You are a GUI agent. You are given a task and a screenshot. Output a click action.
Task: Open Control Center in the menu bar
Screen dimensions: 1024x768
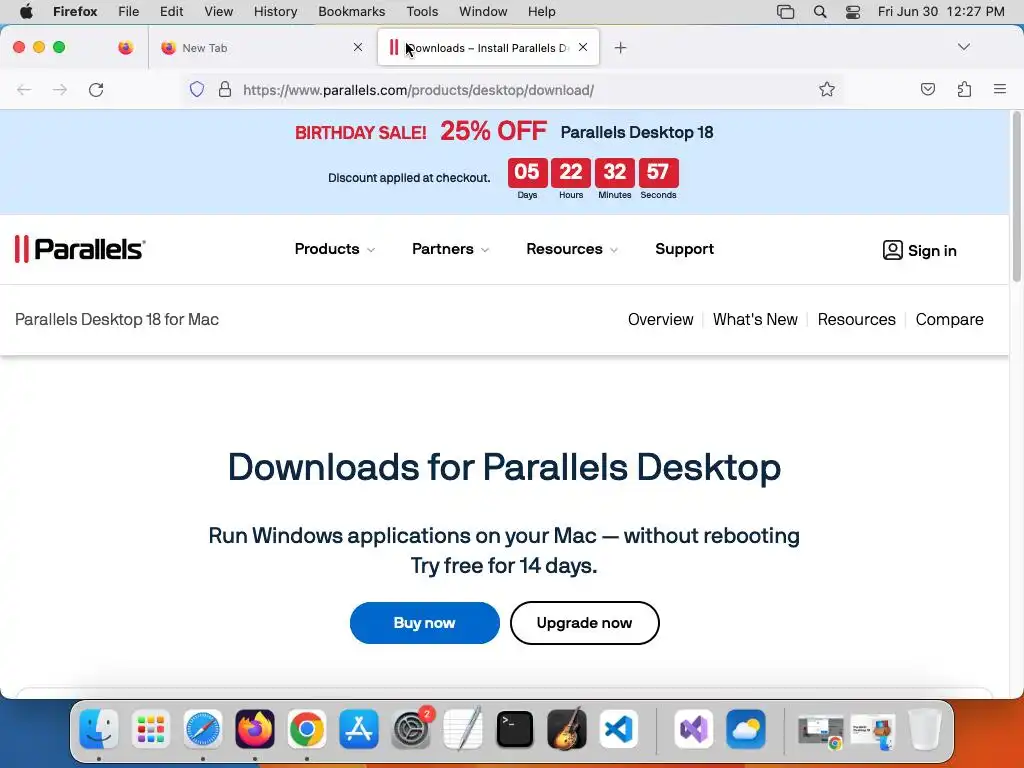point(853,12)
